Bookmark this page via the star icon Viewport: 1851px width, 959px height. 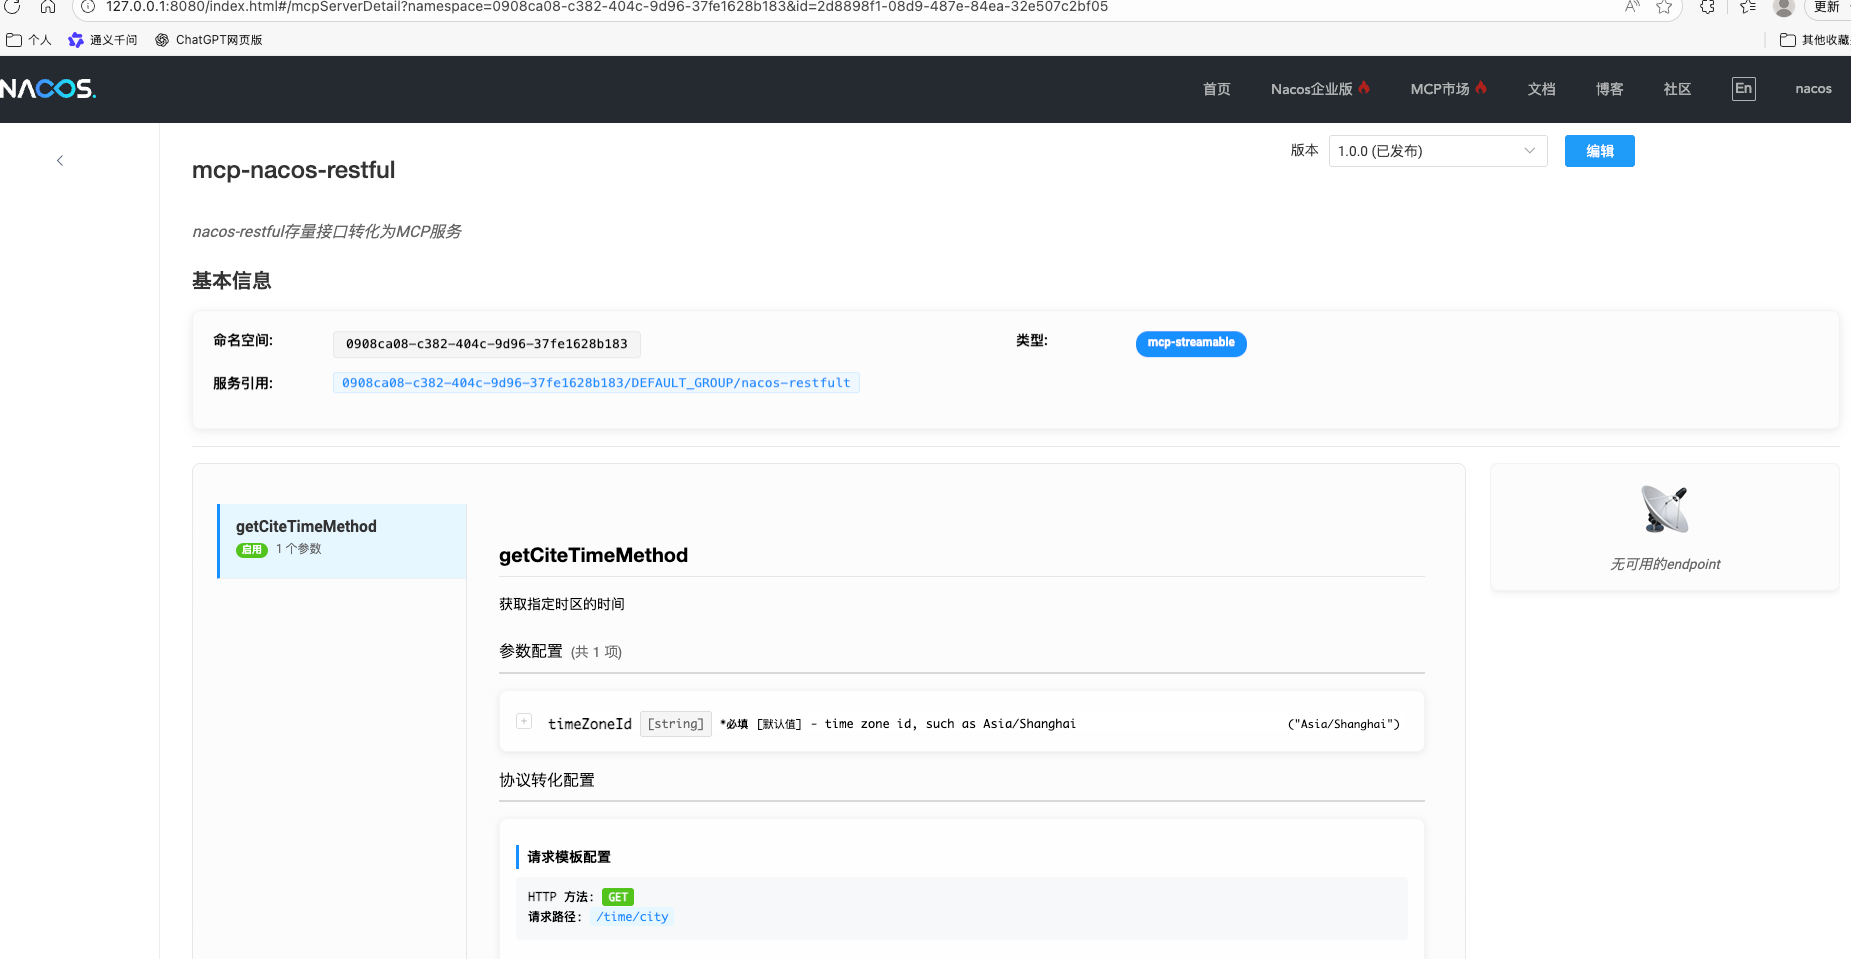click(1663, 7)
